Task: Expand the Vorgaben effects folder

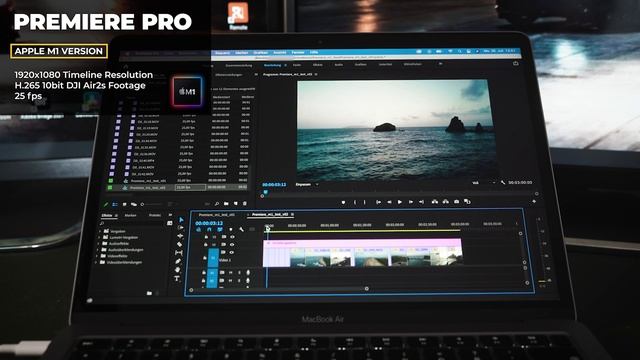Action: [100, 231]
